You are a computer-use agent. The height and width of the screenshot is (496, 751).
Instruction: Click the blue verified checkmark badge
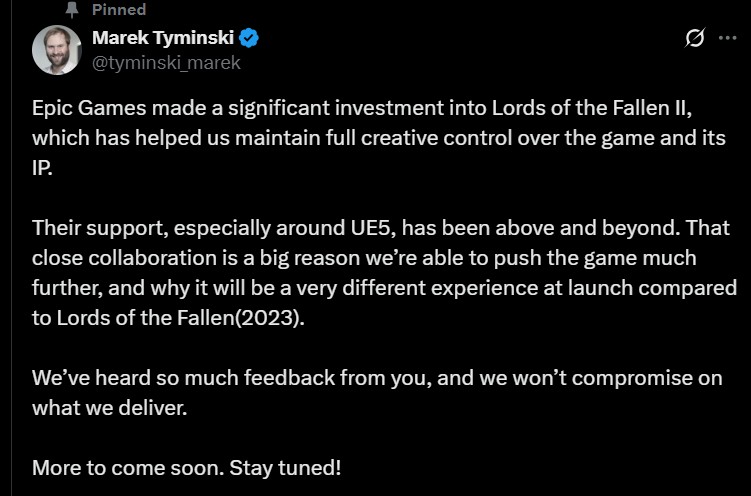pos(249,38)
